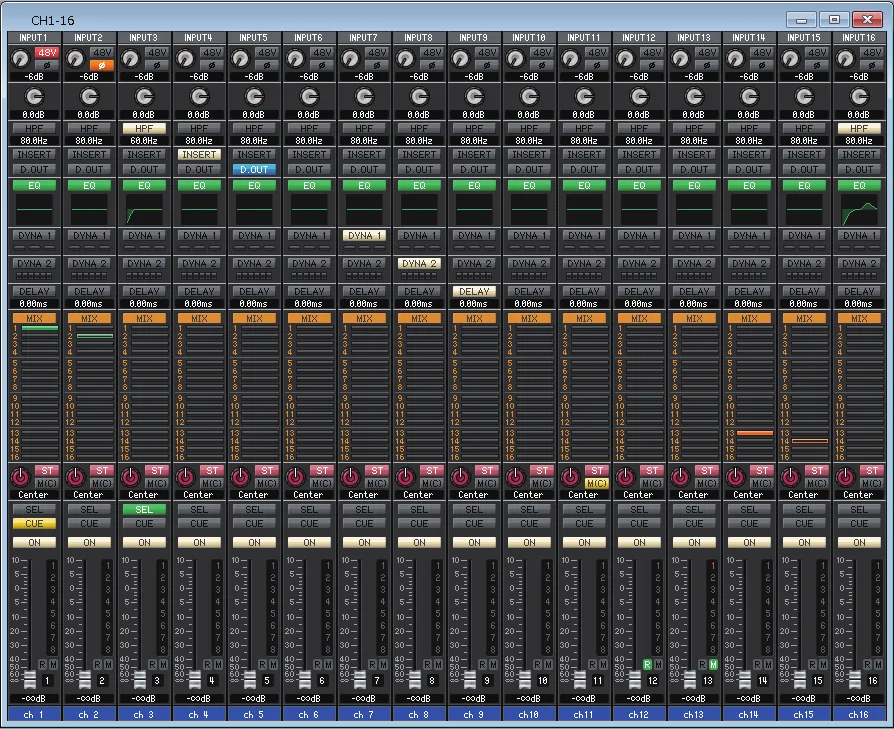
Task: Turn the INPUT1 head amp gain knob
Action: tap(21, 58)
